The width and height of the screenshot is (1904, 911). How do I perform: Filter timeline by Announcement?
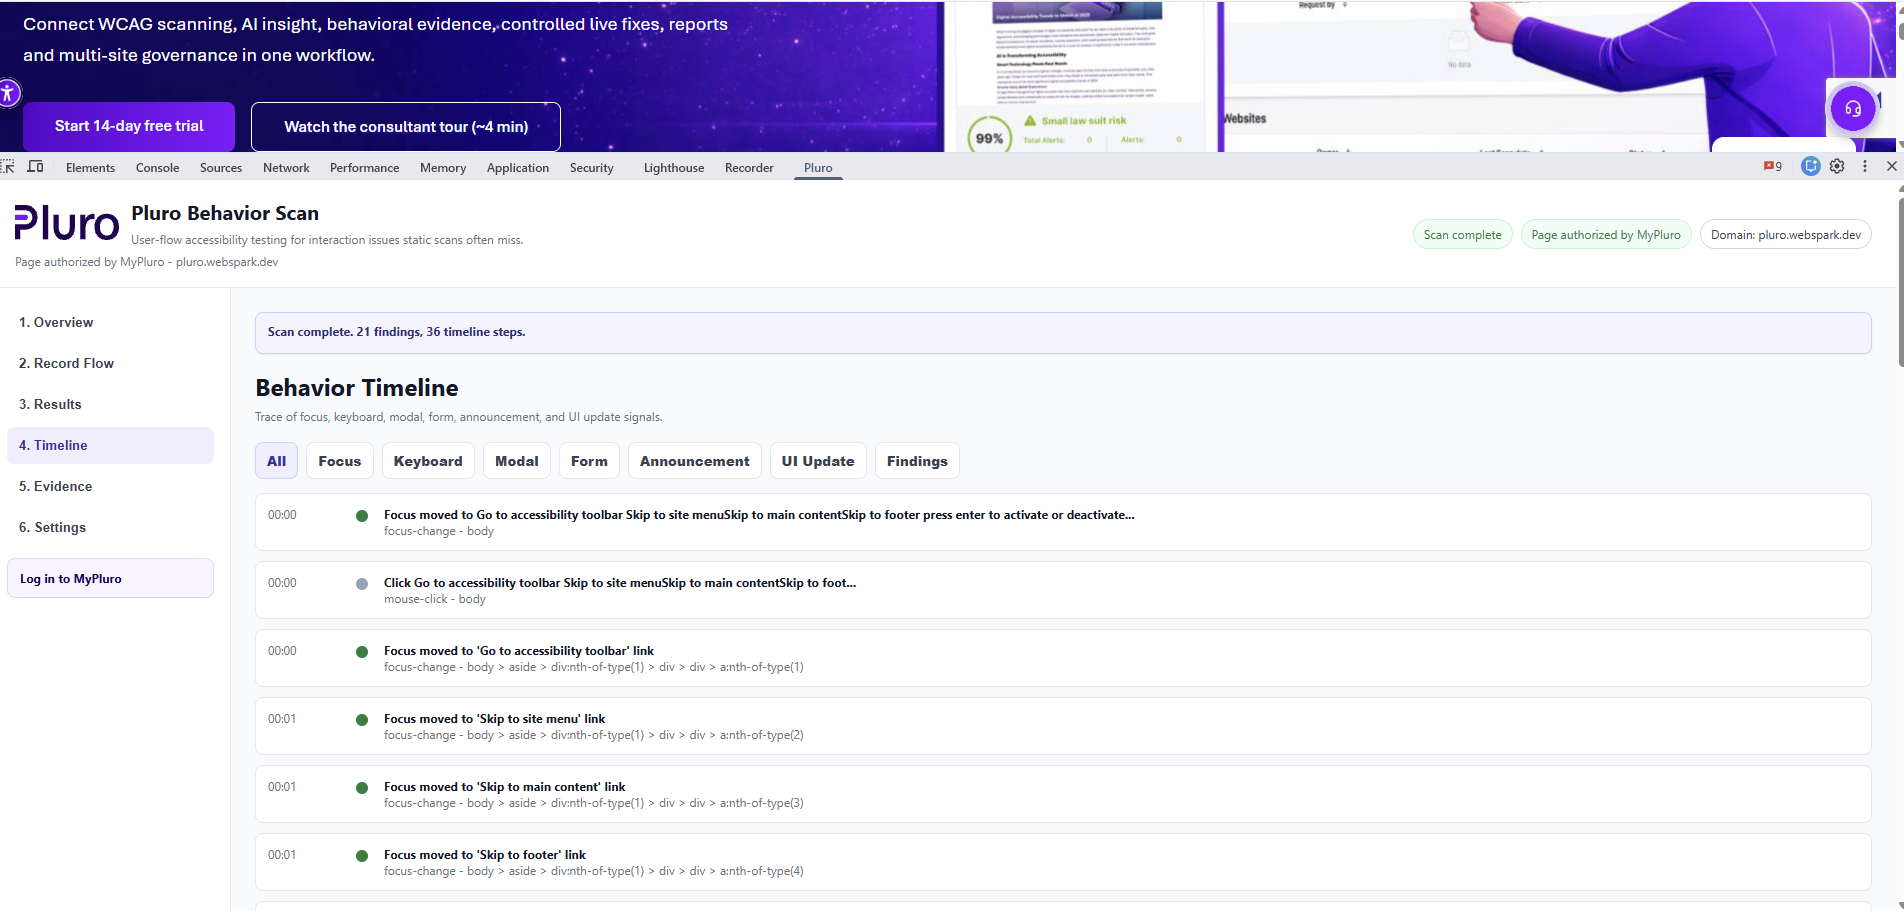coord(695,461)
